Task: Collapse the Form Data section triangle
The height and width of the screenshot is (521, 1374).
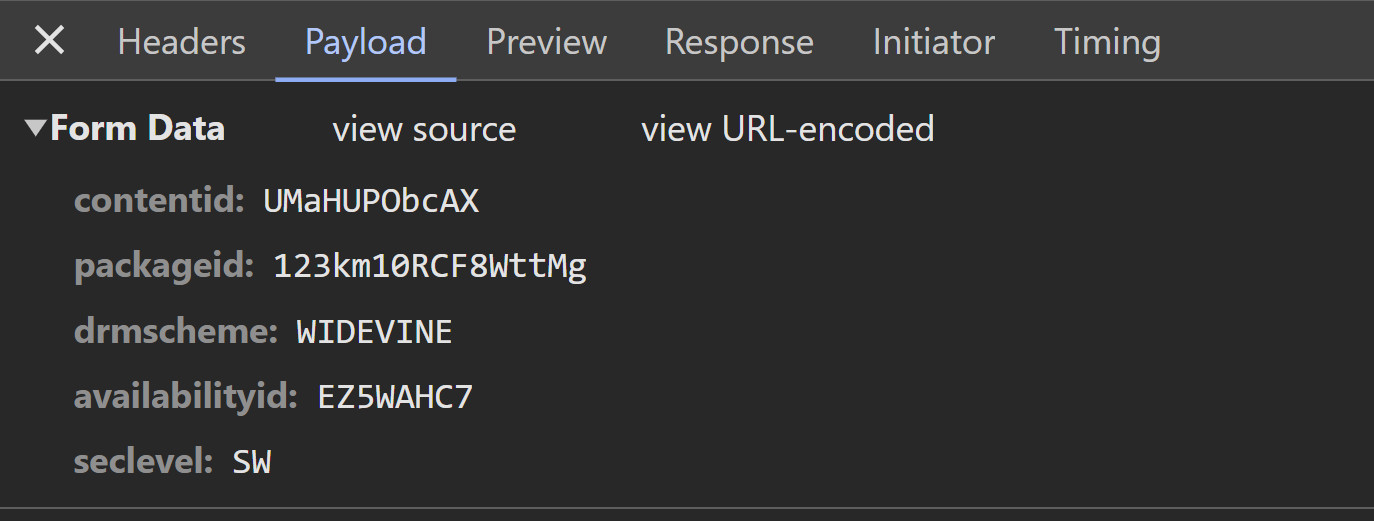Action: point(36,128)
